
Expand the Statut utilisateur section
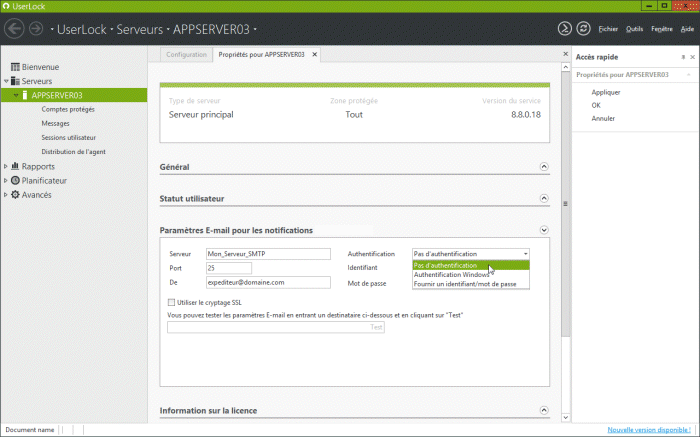[544, 198]
